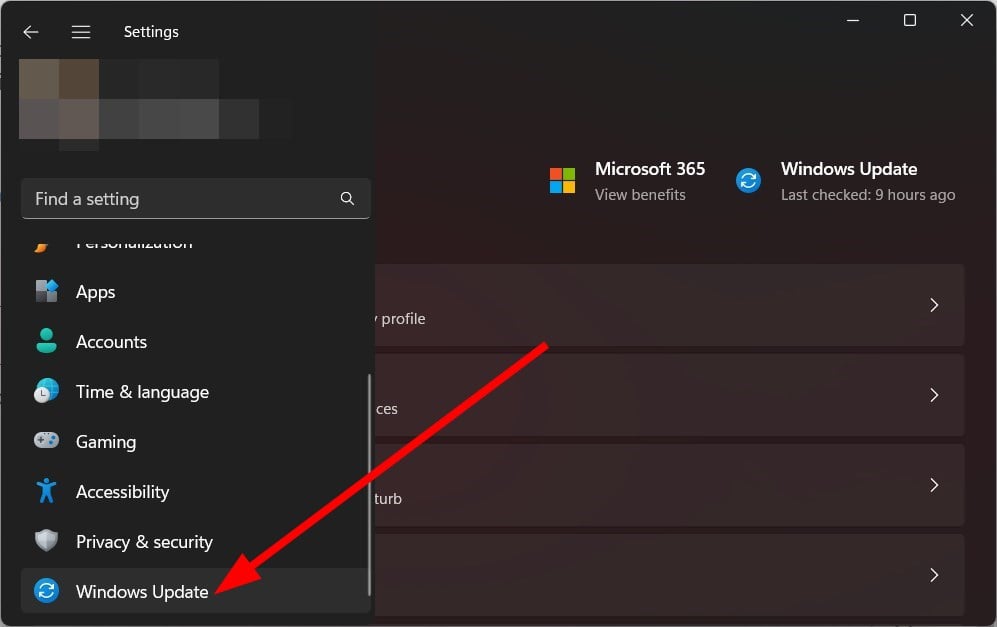This screenshot has width=997, height=627.
Task: Click the search magnifier icon
Action: click(x=347, y=198)
